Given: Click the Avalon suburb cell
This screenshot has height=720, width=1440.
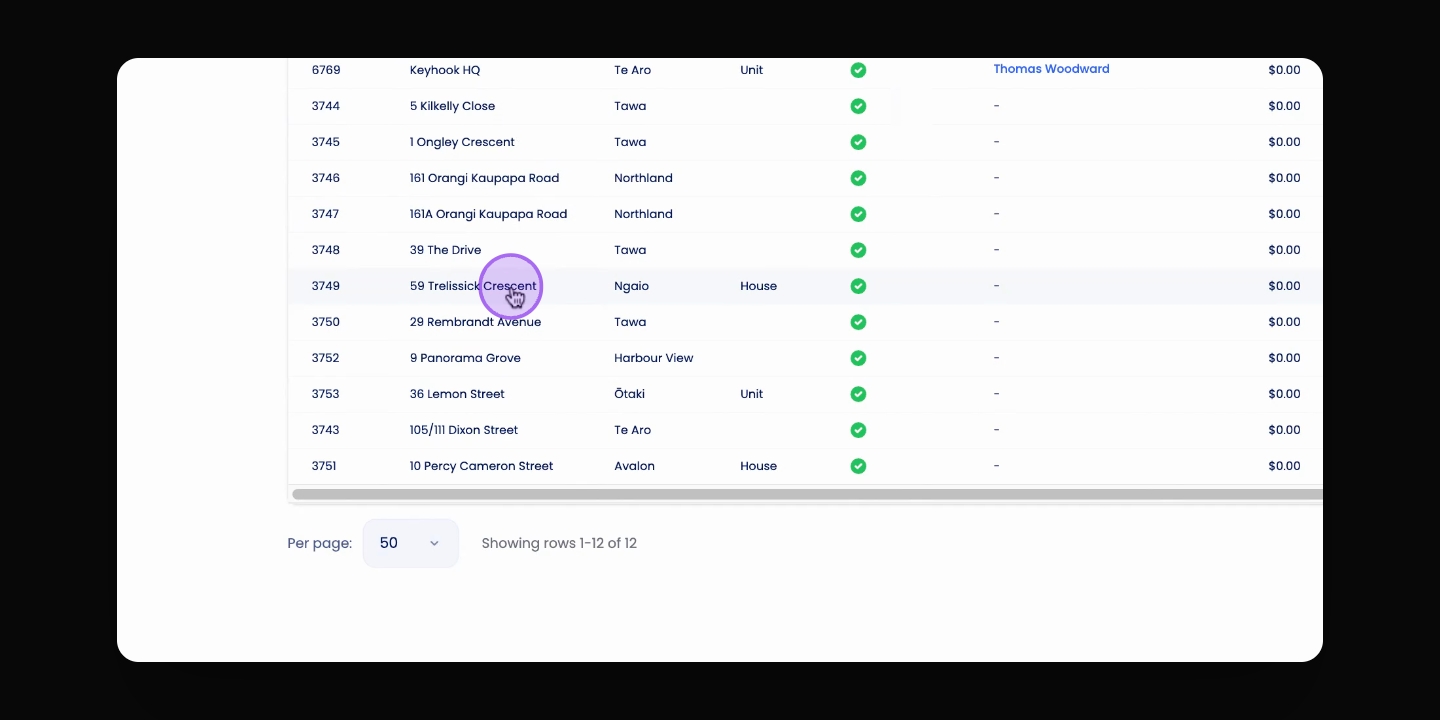Looking at the screenshot, I should point(634,466).
